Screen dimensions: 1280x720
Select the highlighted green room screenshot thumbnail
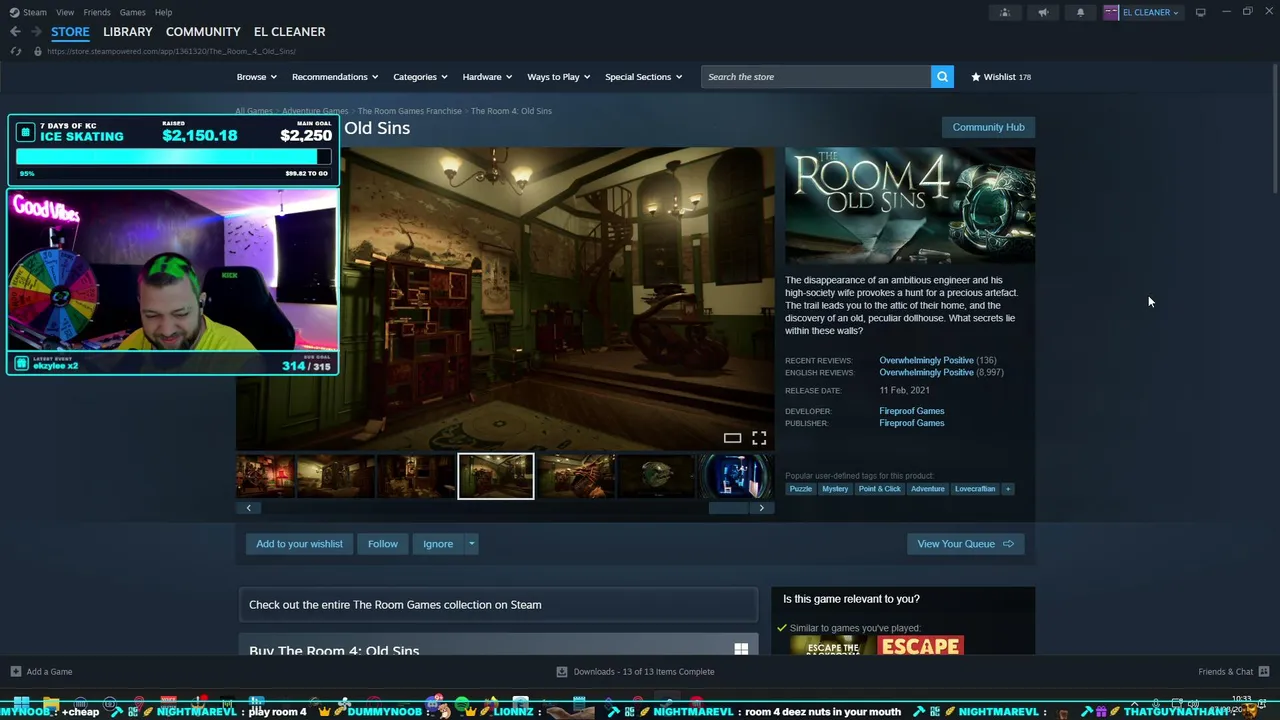(496, 476)
